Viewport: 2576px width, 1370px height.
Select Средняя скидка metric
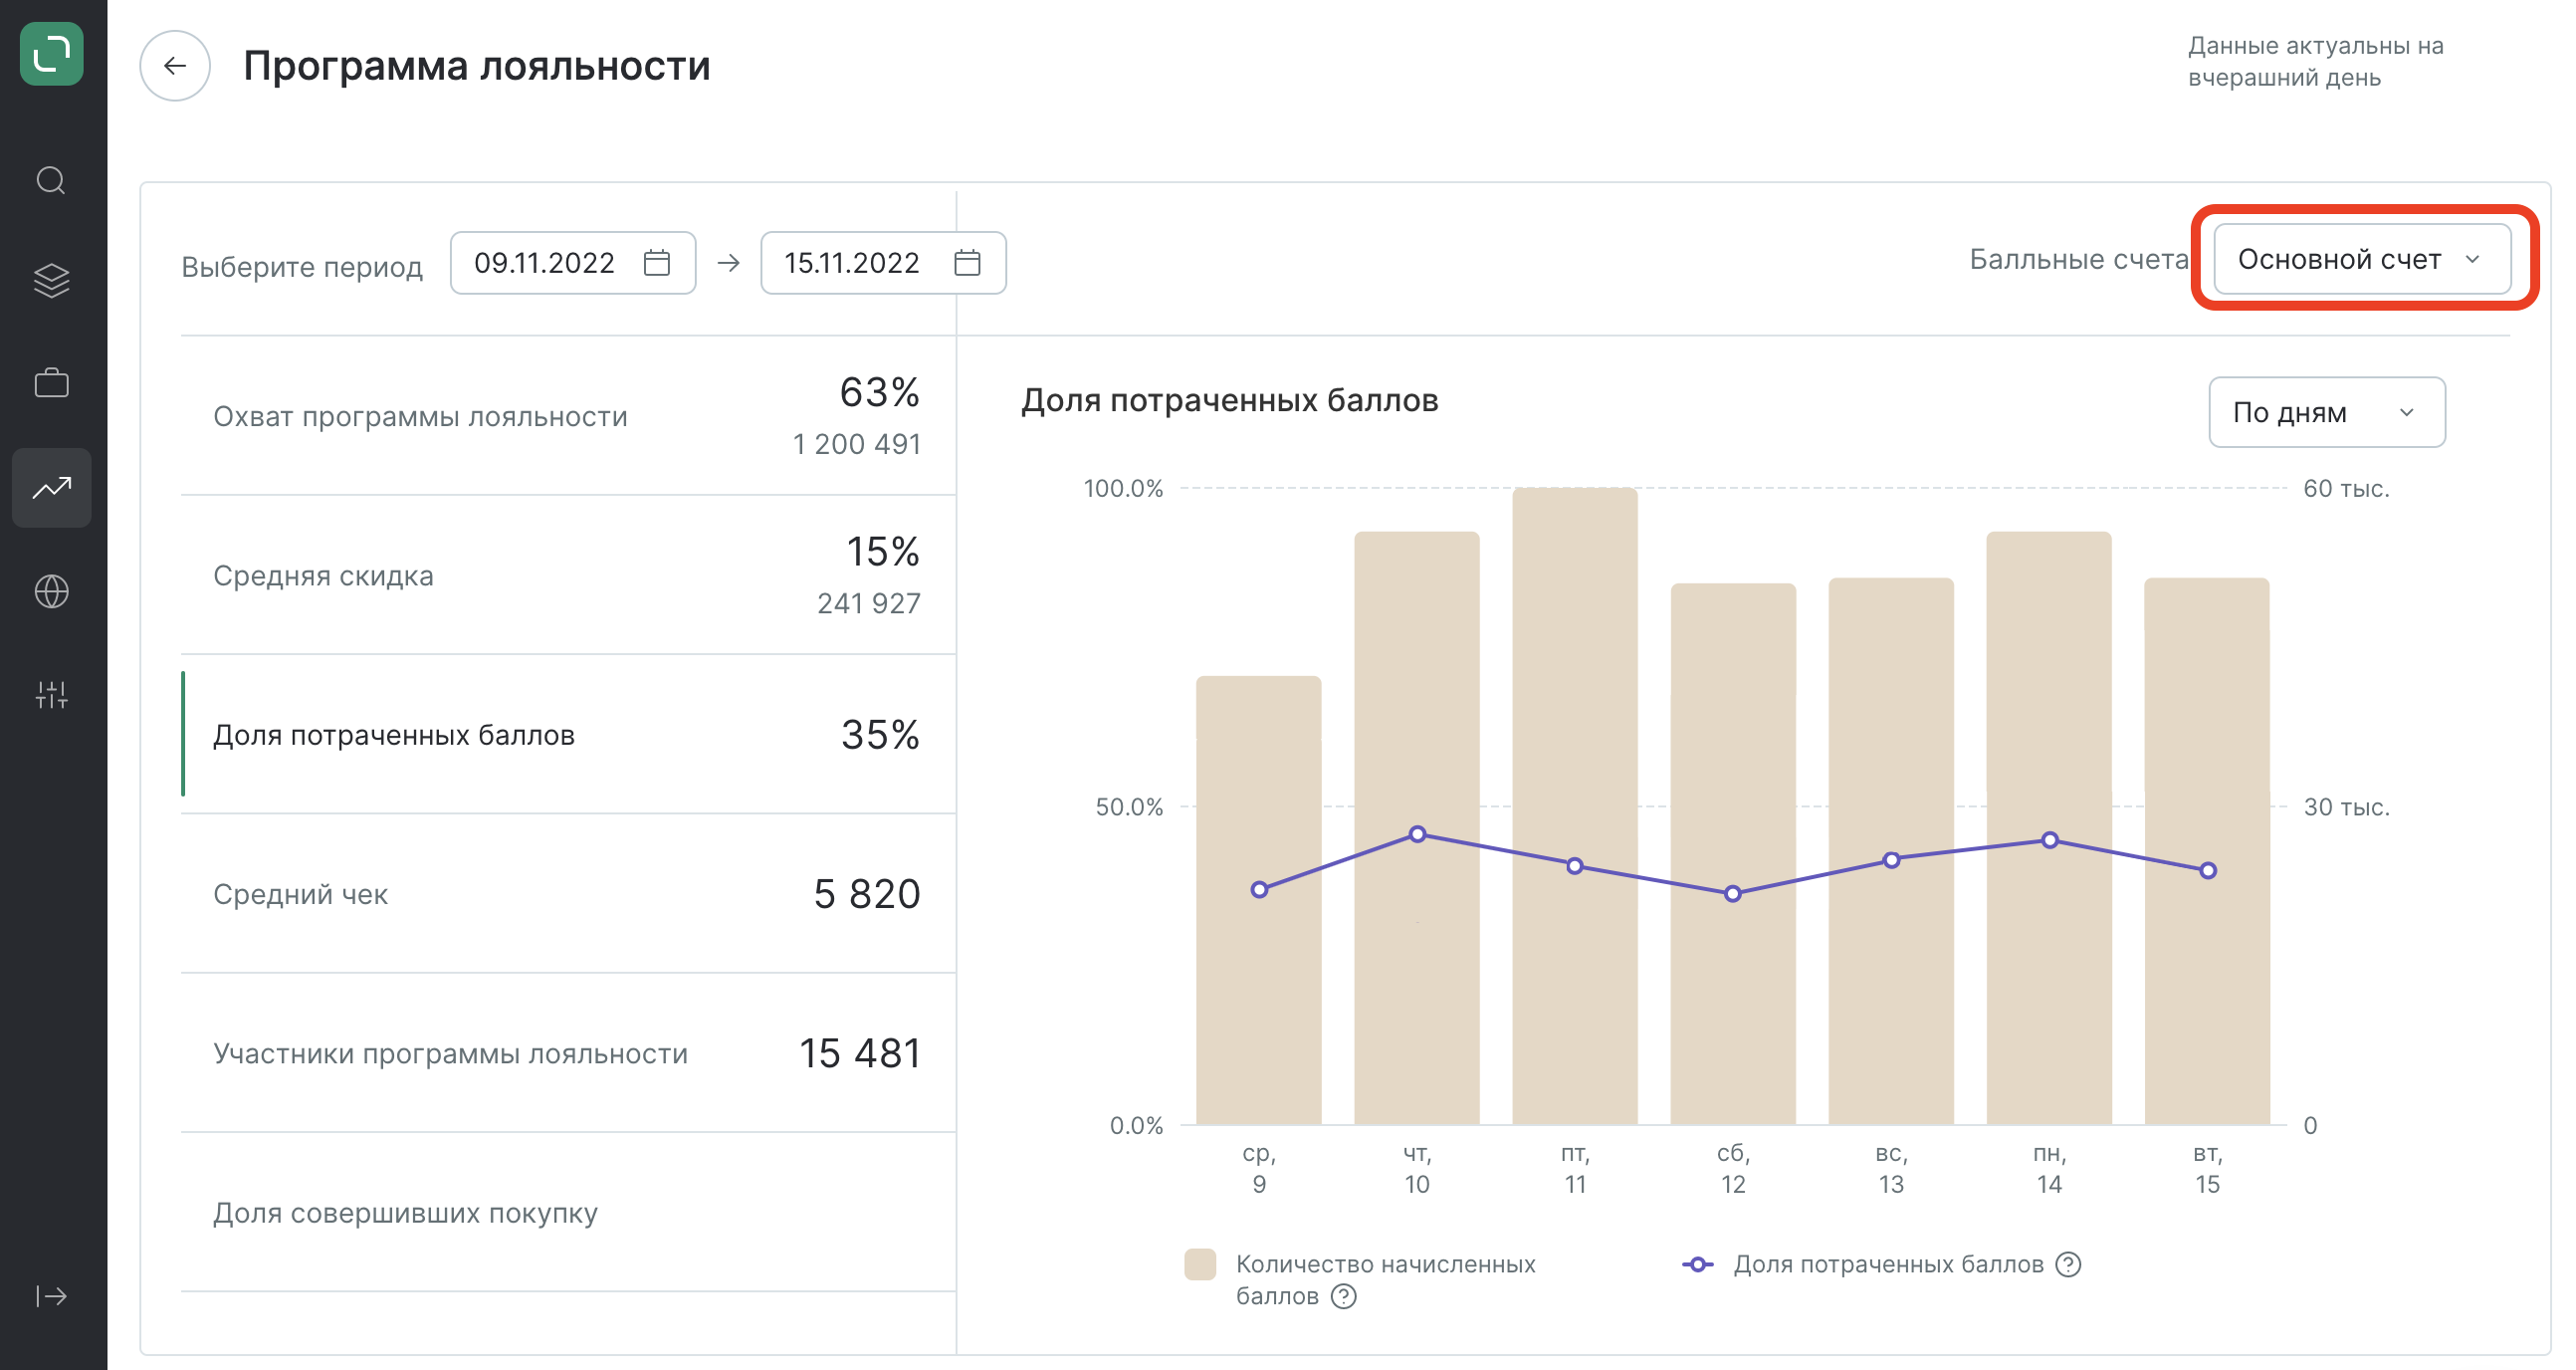(x=568, y=575)
